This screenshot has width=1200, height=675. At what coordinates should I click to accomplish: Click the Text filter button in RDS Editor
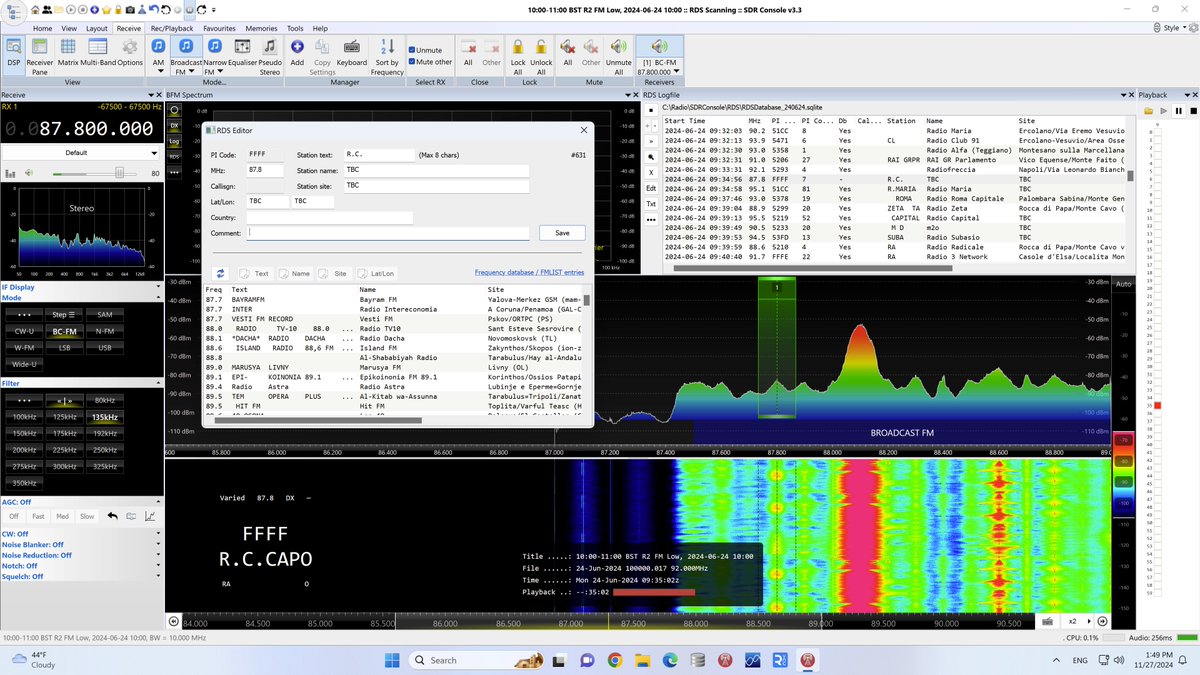point(255,273)
